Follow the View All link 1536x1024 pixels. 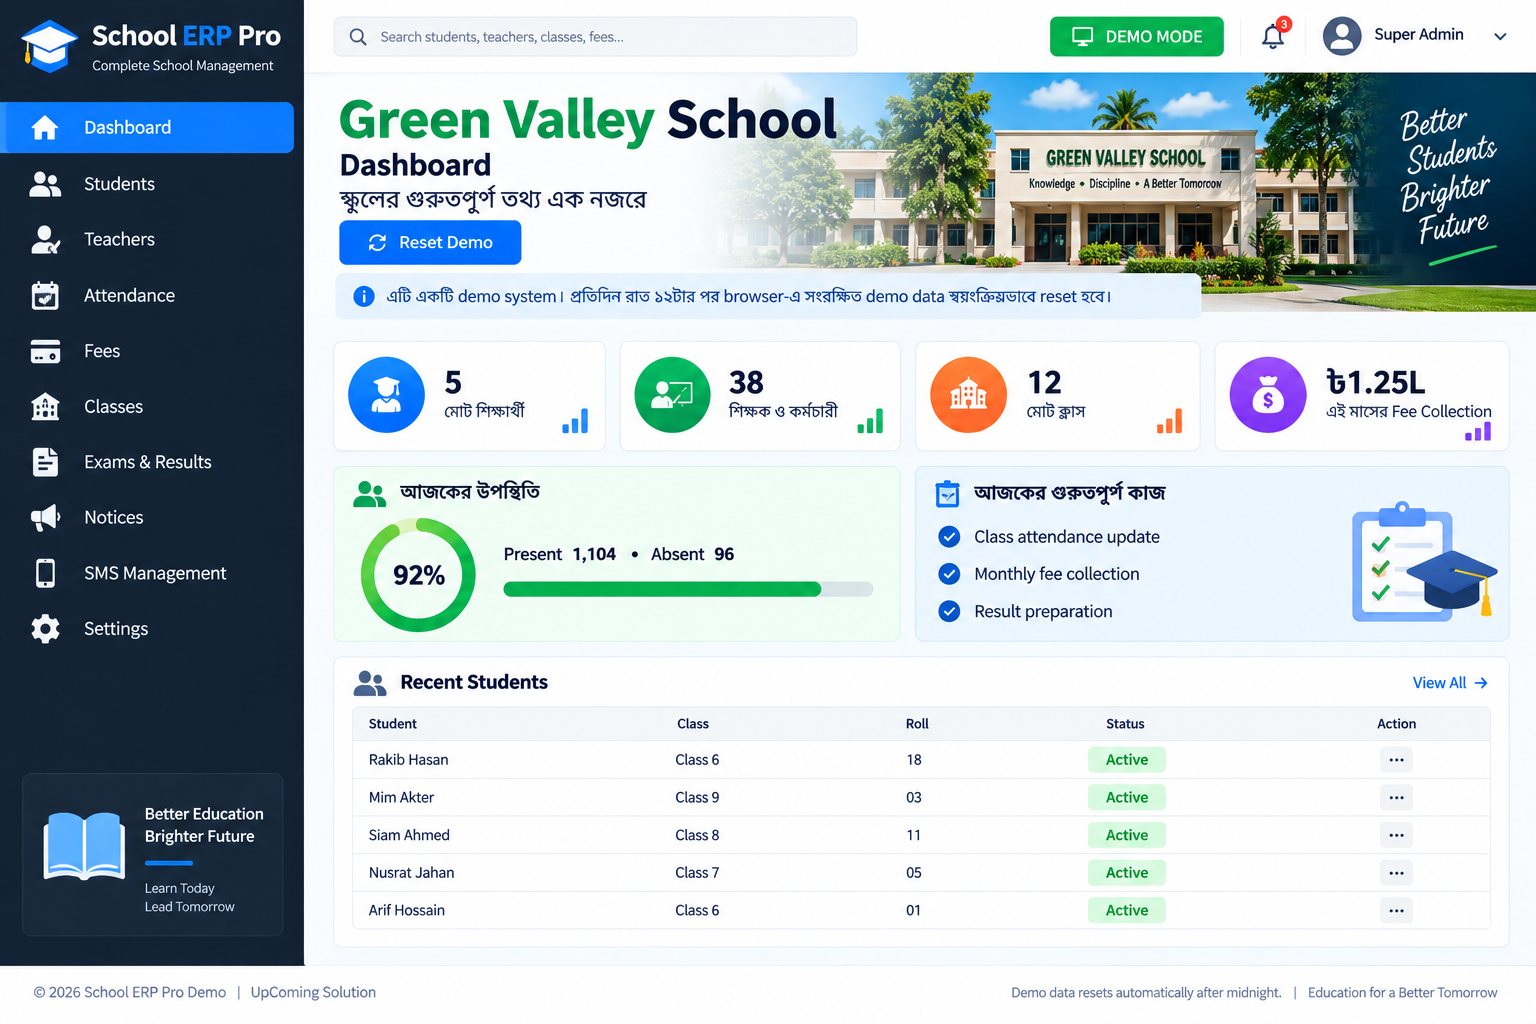click(x=1450, y=683)
